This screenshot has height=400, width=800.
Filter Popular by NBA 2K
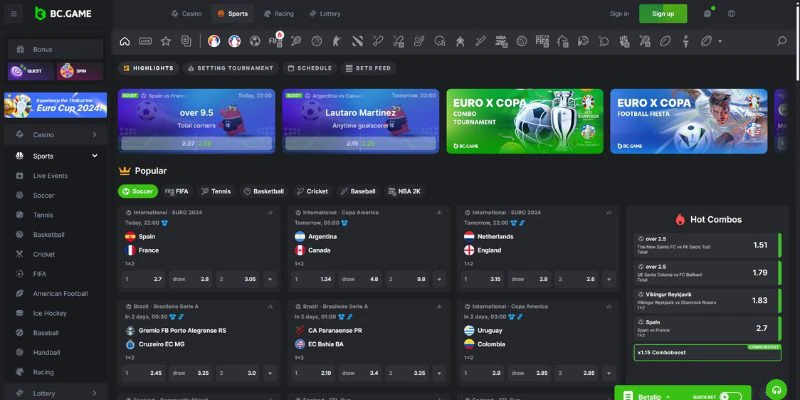pyautogui.click(x=405, y=191)
